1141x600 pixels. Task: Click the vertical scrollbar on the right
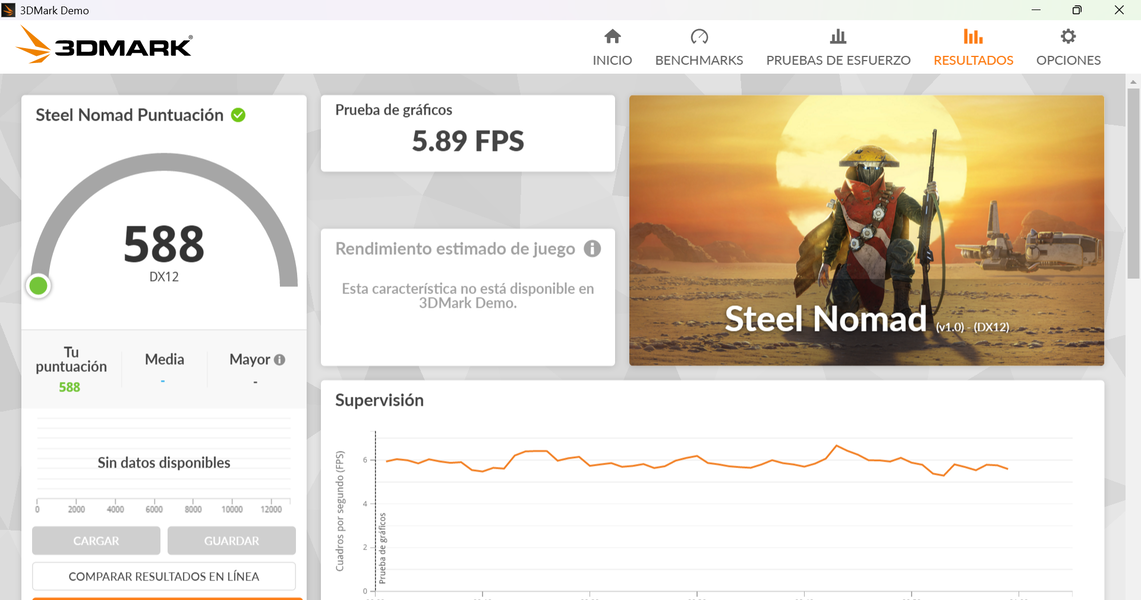tap(1132, 180)
